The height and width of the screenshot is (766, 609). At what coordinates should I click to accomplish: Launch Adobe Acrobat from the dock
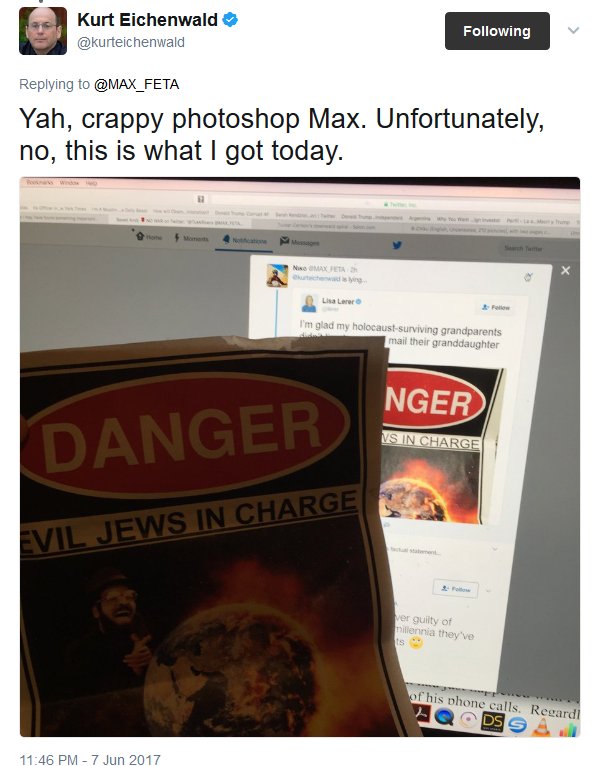(x=421, y=714)
